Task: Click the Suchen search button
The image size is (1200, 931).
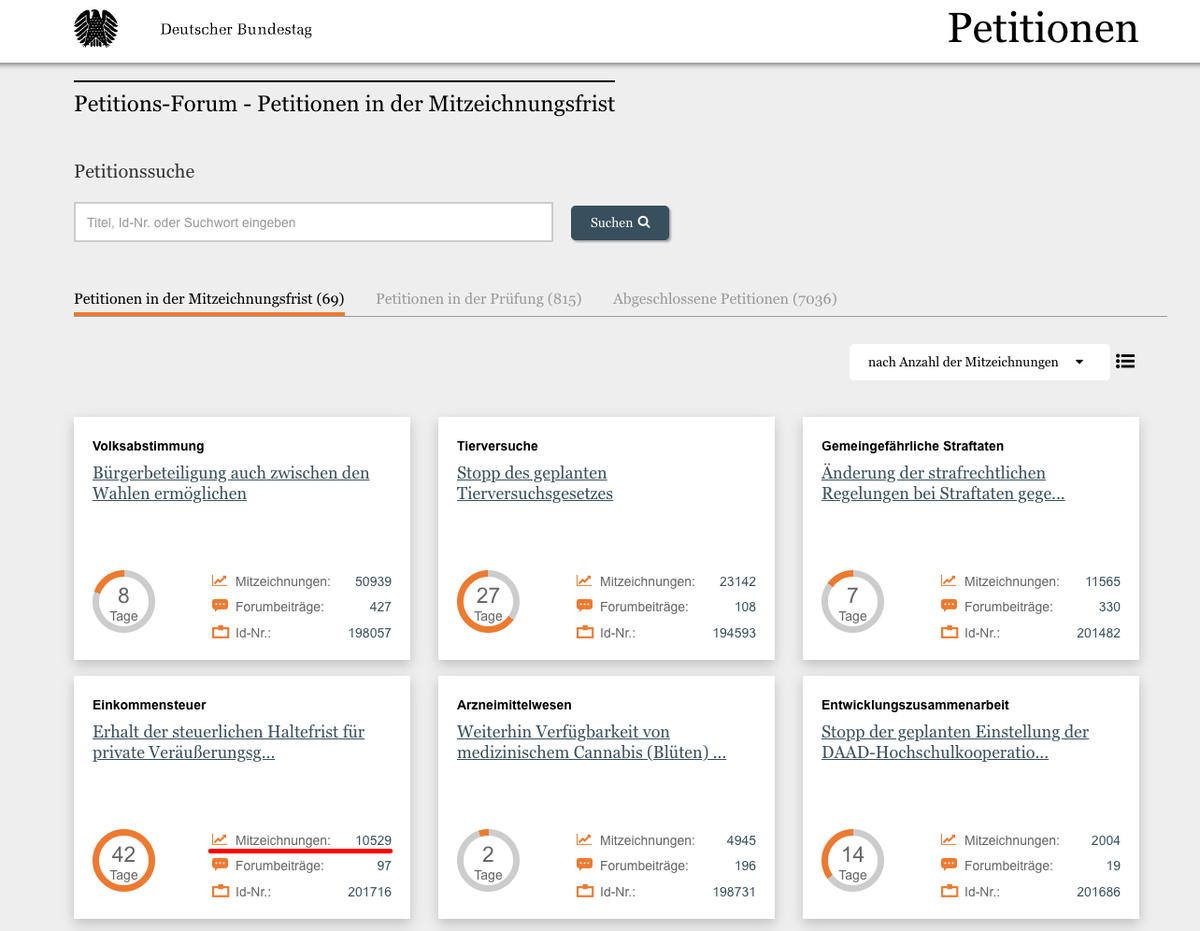Action: (x=620, y=223)
